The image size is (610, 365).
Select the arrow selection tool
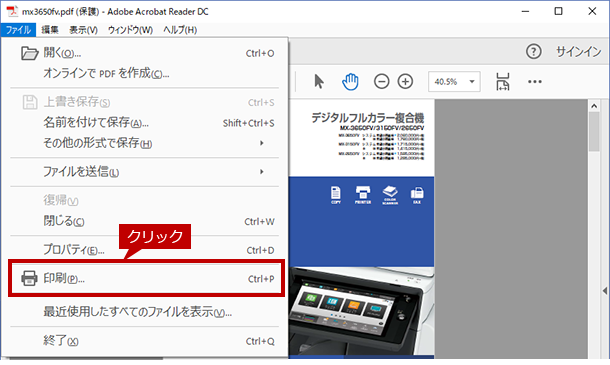319,82
